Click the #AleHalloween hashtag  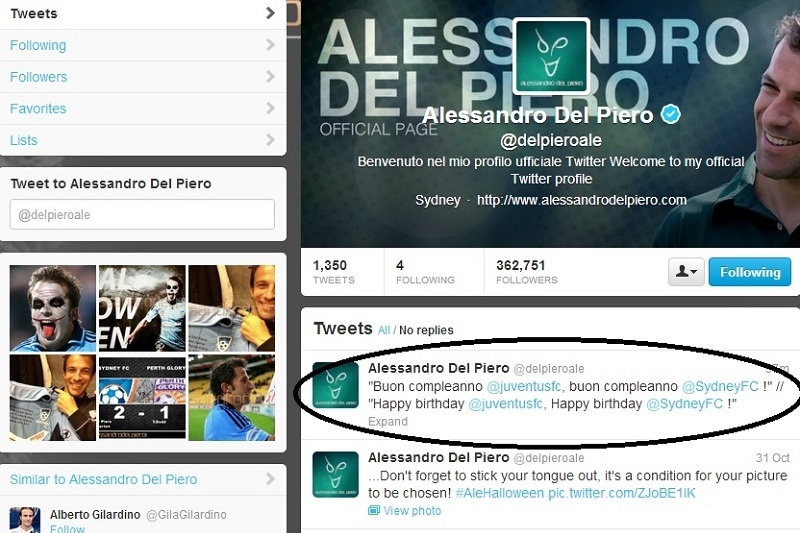tap(499, 493)
